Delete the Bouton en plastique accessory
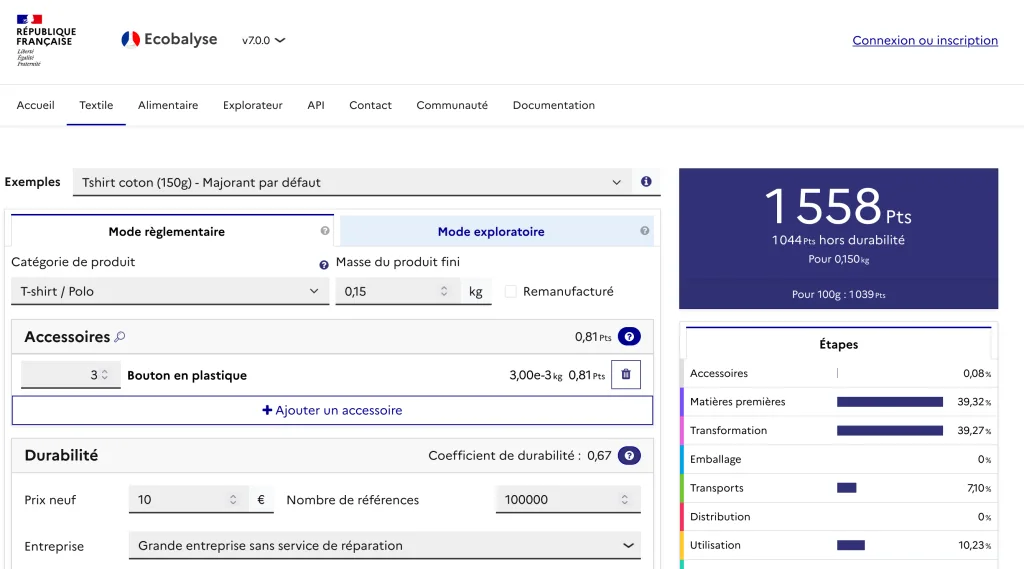 pyautogui.click(x=626, y=375)
